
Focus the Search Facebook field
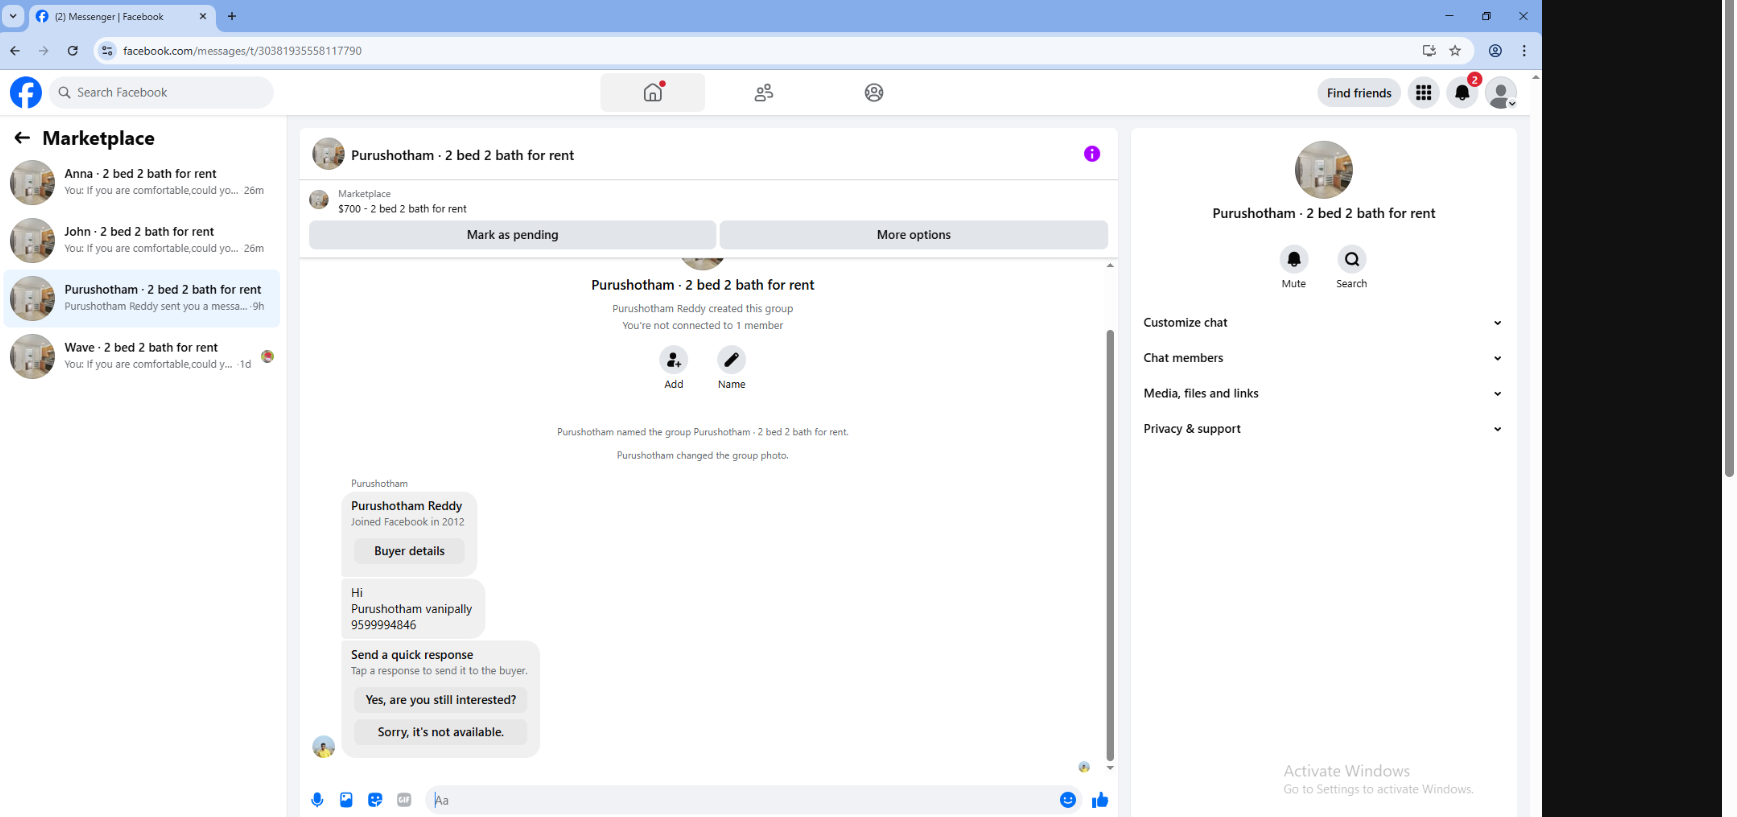161,92
